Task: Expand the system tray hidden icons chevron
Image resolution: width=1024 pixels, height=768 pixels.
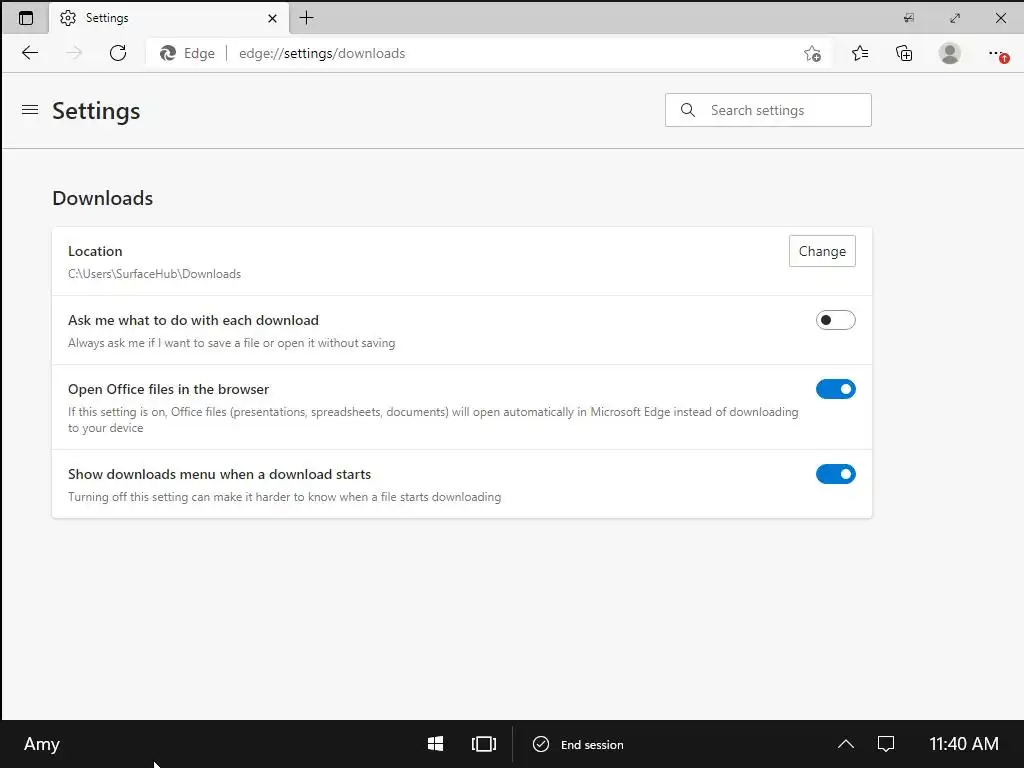Action: (846, 744)
